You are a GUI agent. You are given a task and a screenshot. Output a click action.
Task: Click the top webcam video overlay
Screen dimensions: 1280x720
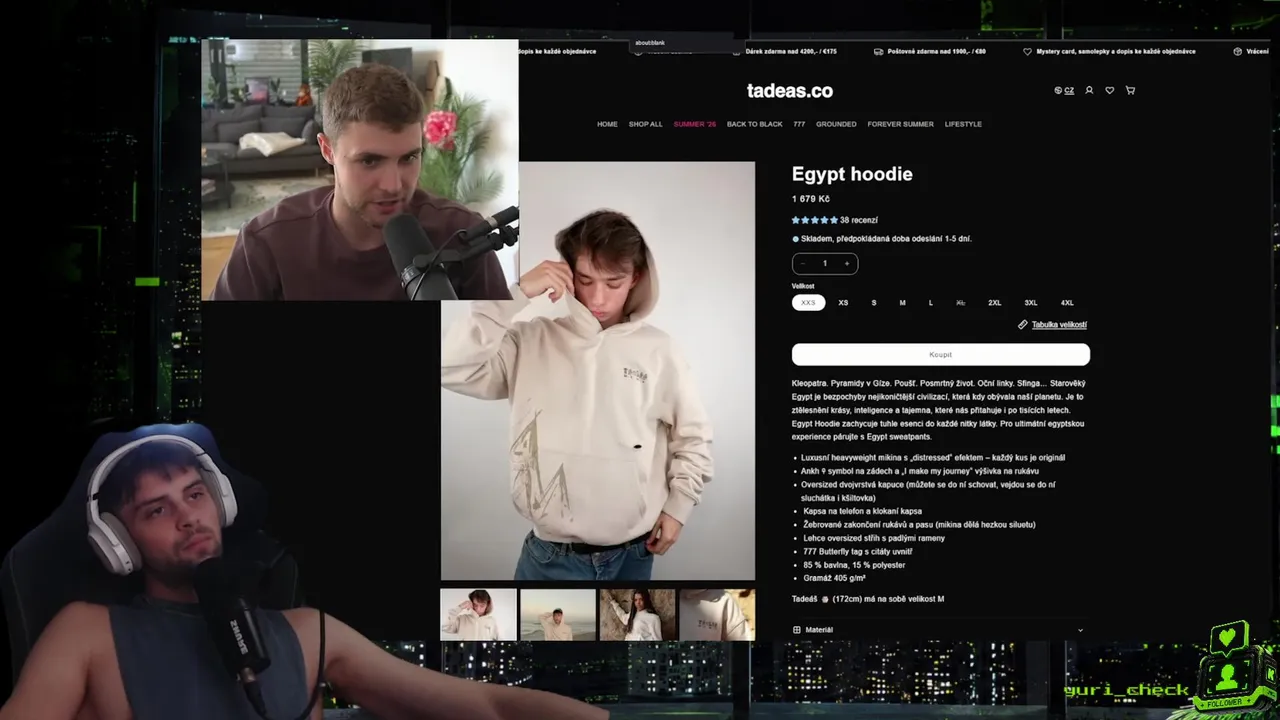click(360, 170)
